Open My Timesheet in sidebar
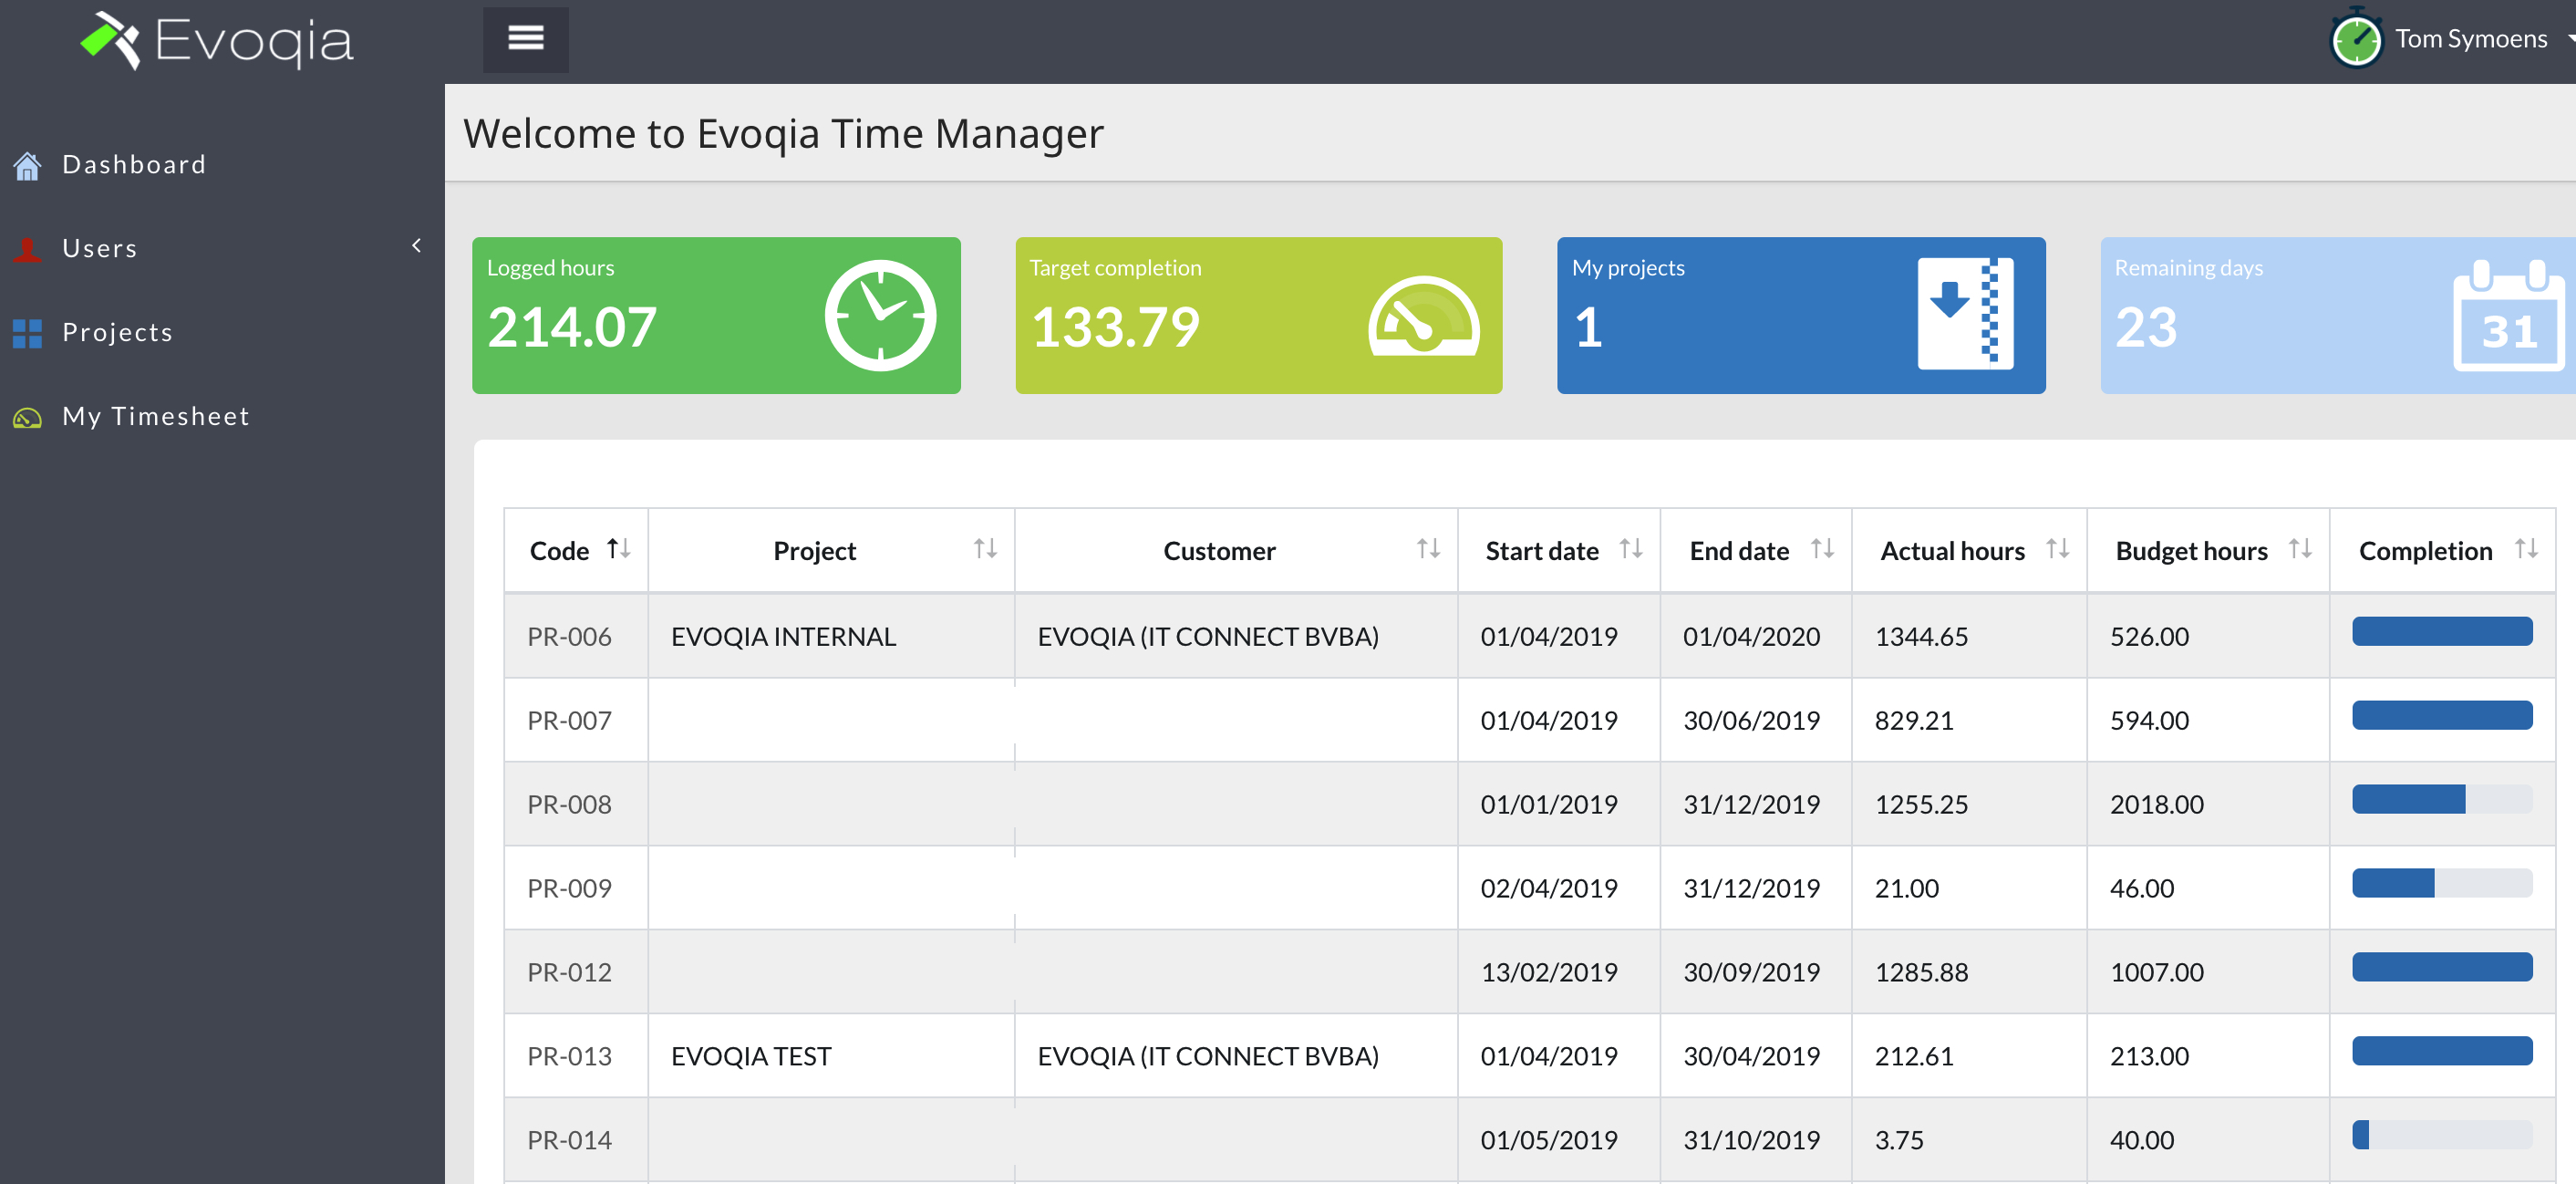Screen dimensions: 2576x1184 click(x=156, y=417)
